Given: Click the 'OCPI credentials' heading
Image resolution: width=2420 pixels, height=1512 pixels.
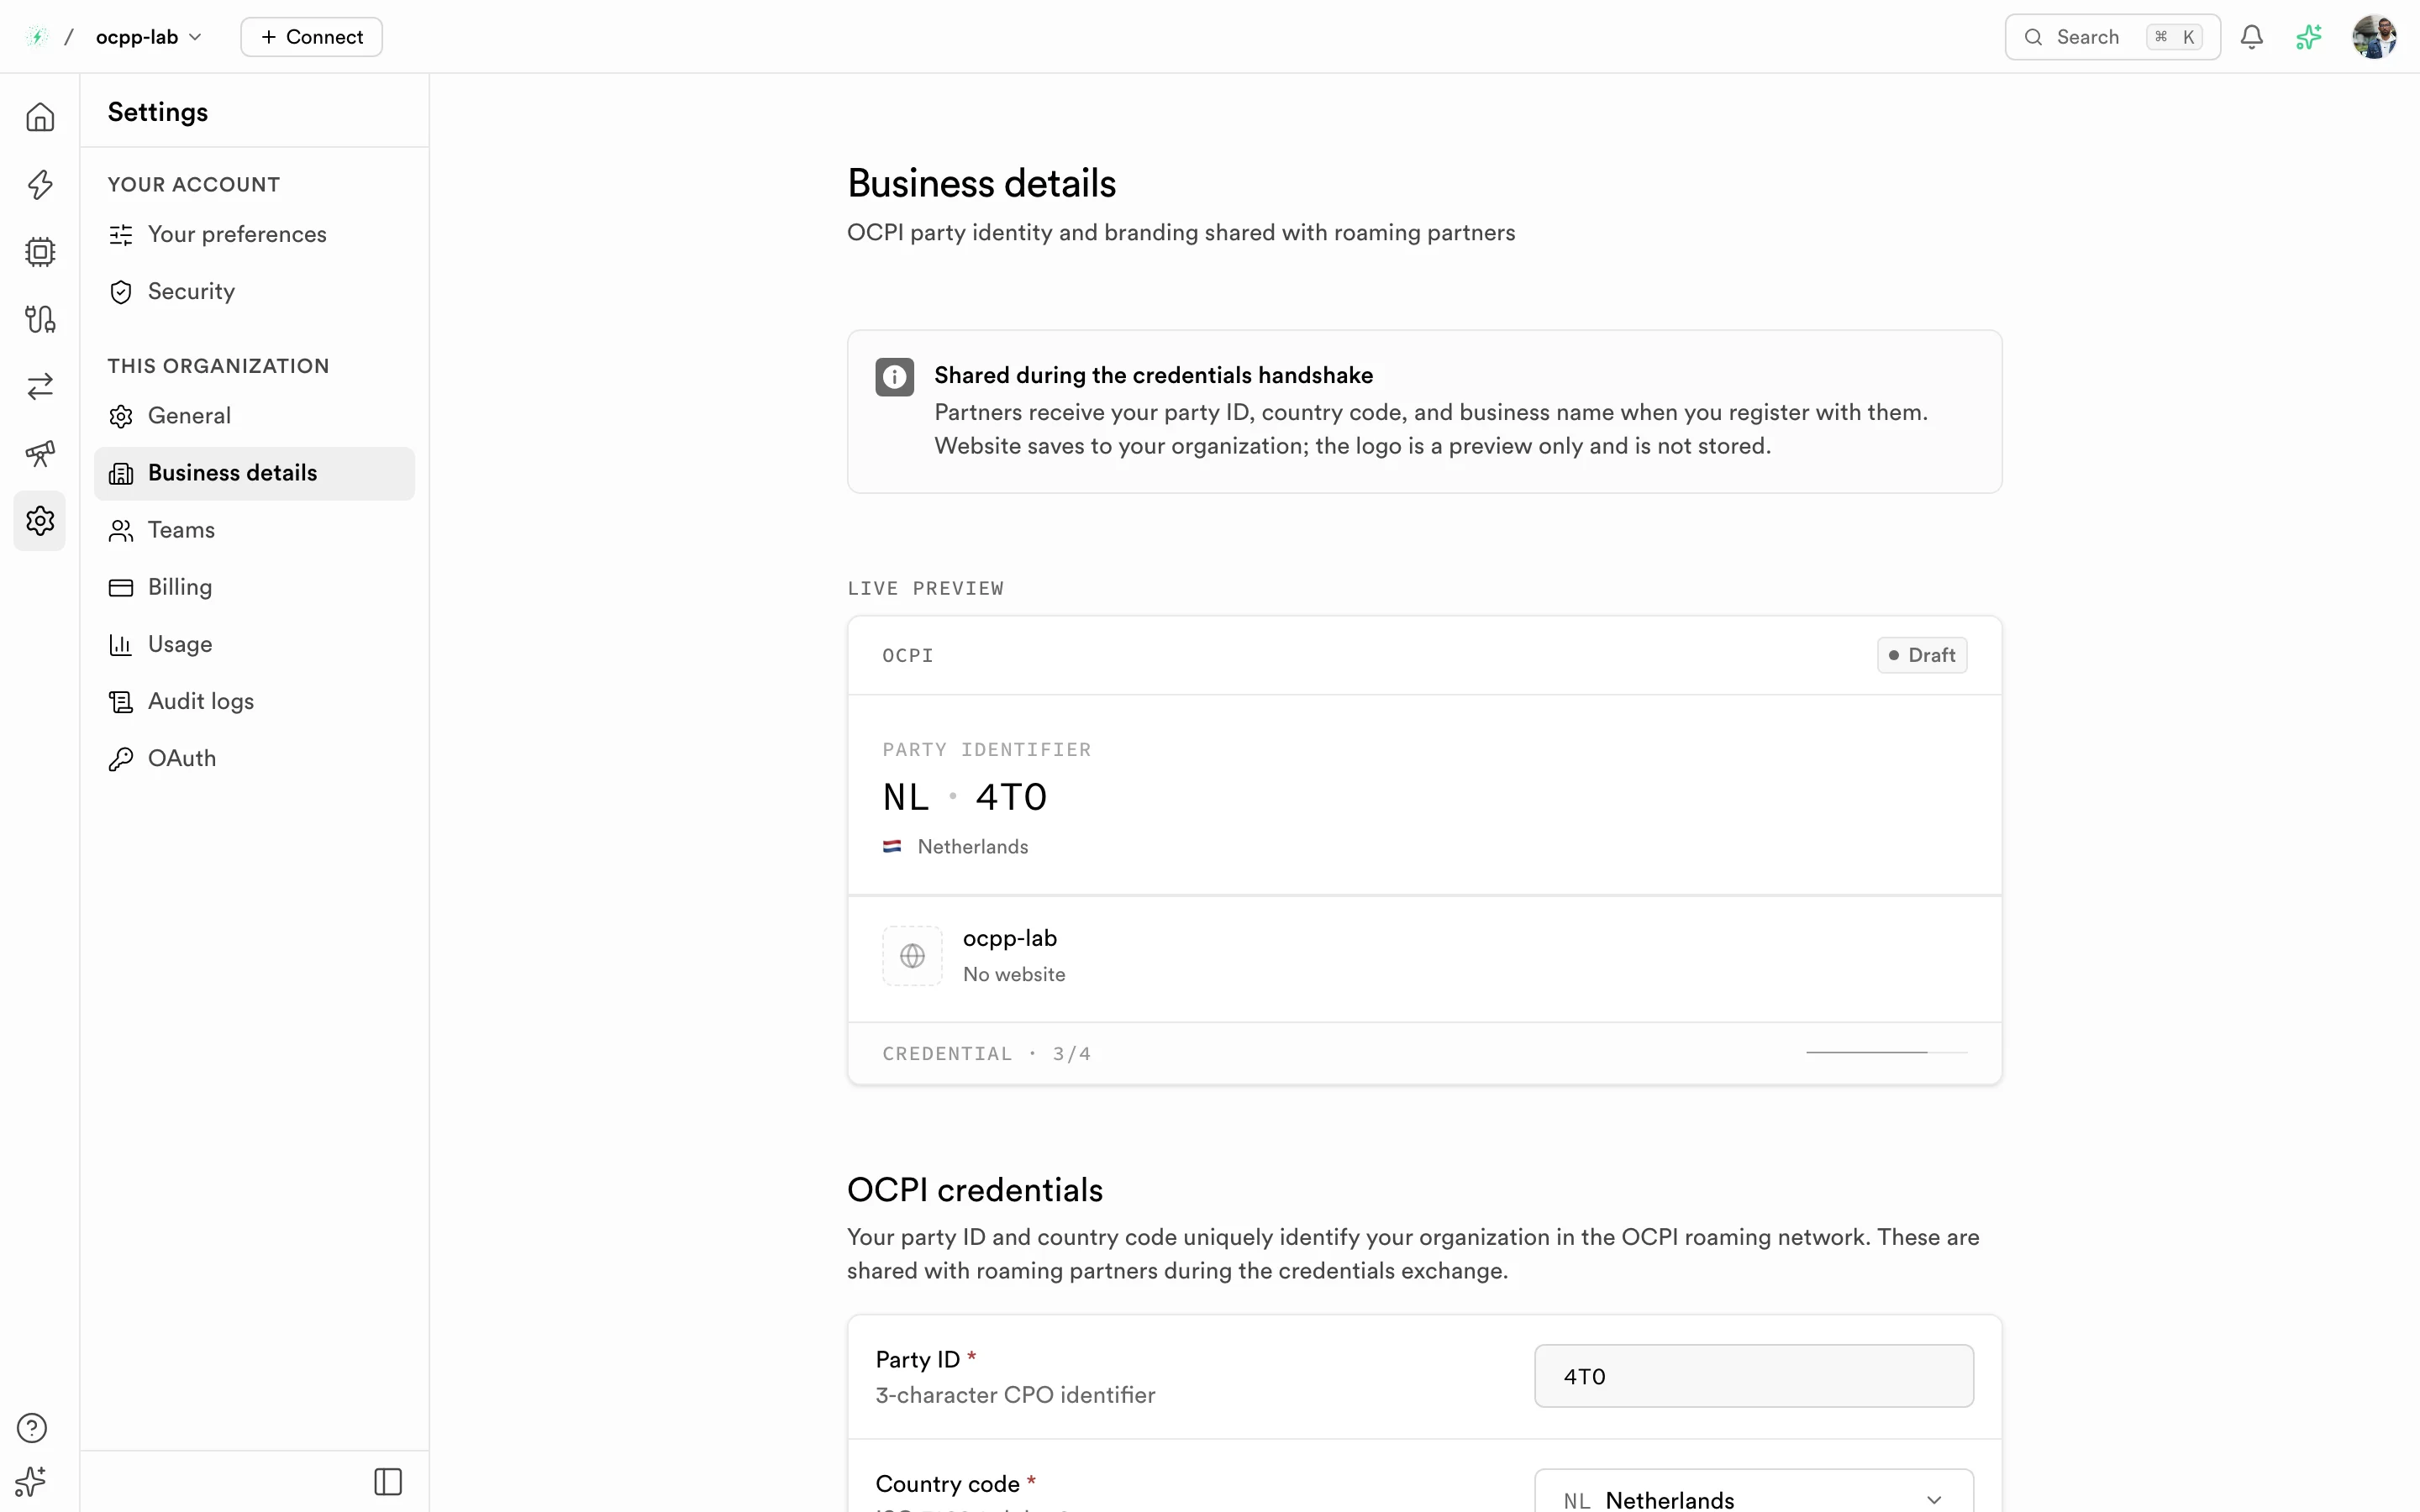Looking at the screenshot, I should (974, 1189).
